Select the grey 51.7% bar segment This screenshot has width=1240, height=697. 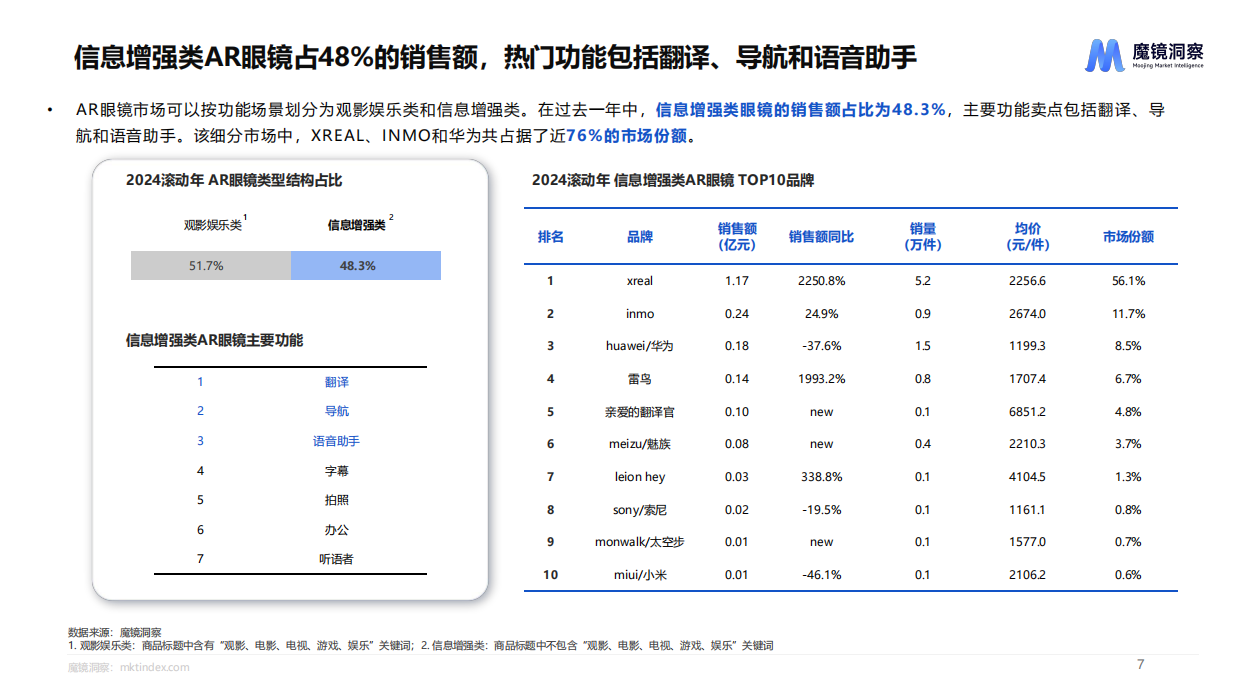[x=211, y=266]
